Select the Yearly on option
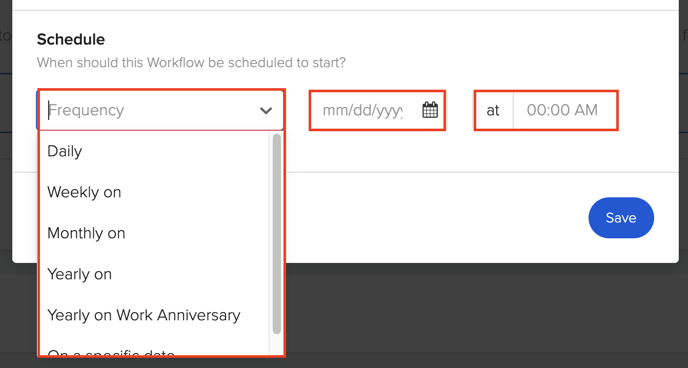Viewport: 688px width, 368px height. [154, 274]
